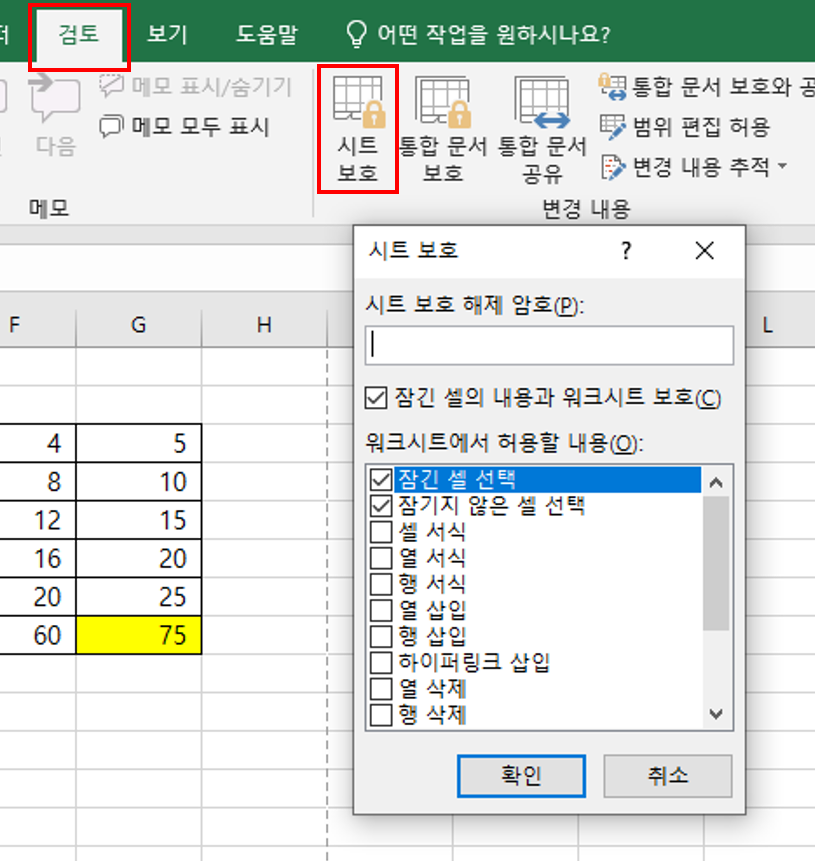Screen dimensions: 815x861
Task: Enable 행 삭제 checkbox
Action: click(x=381, y=715)
